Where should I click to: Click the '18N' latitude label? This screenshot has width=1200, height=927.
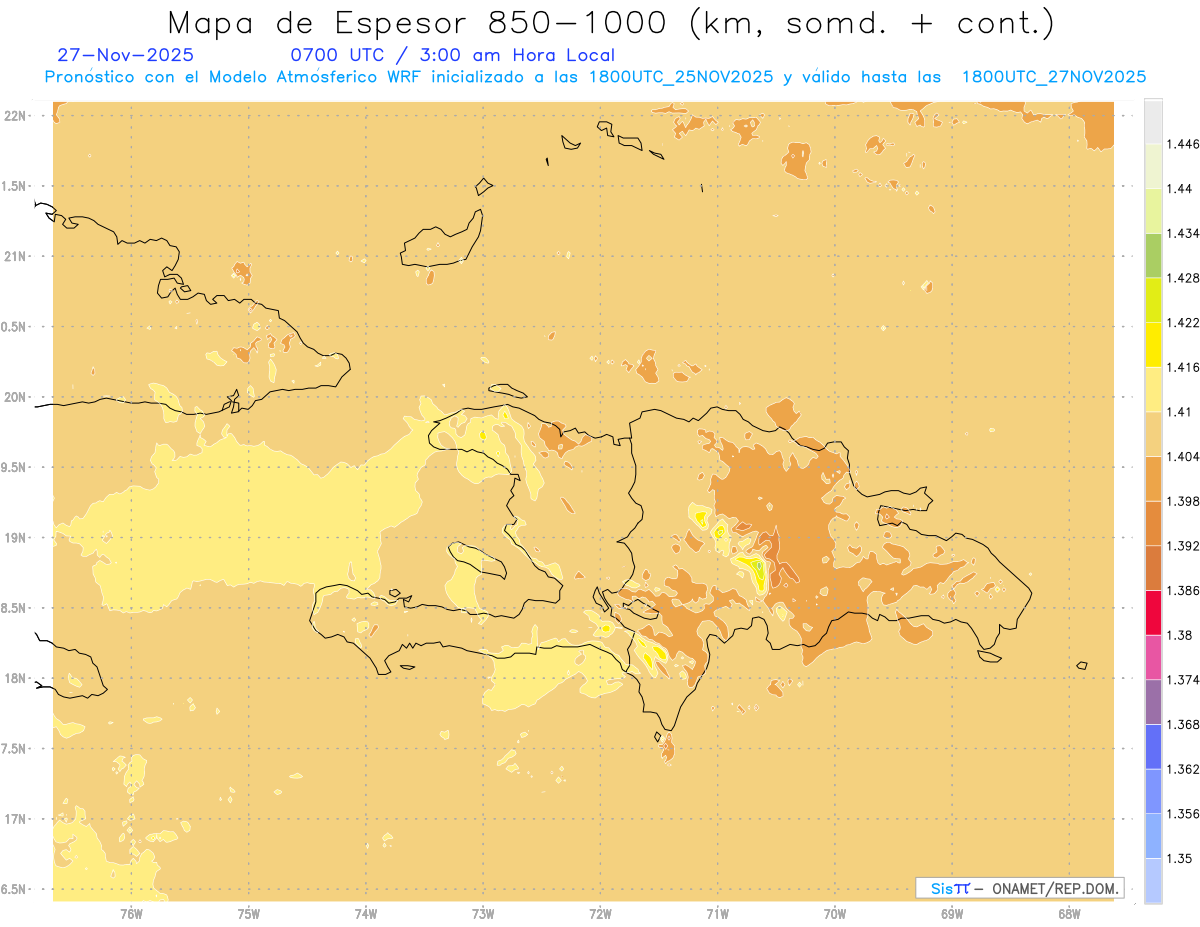pyautogui.click(x=15, y=678)
